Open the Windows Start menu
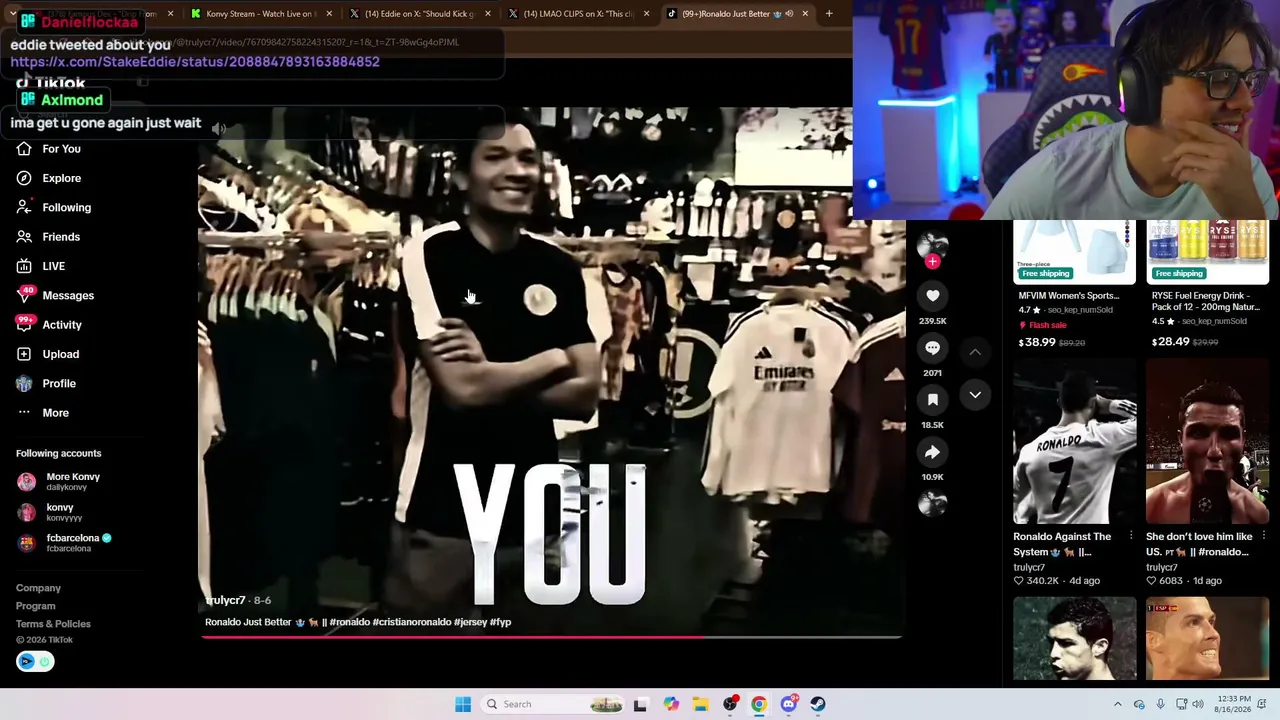The image size is (1280, 720). [463, 704]
